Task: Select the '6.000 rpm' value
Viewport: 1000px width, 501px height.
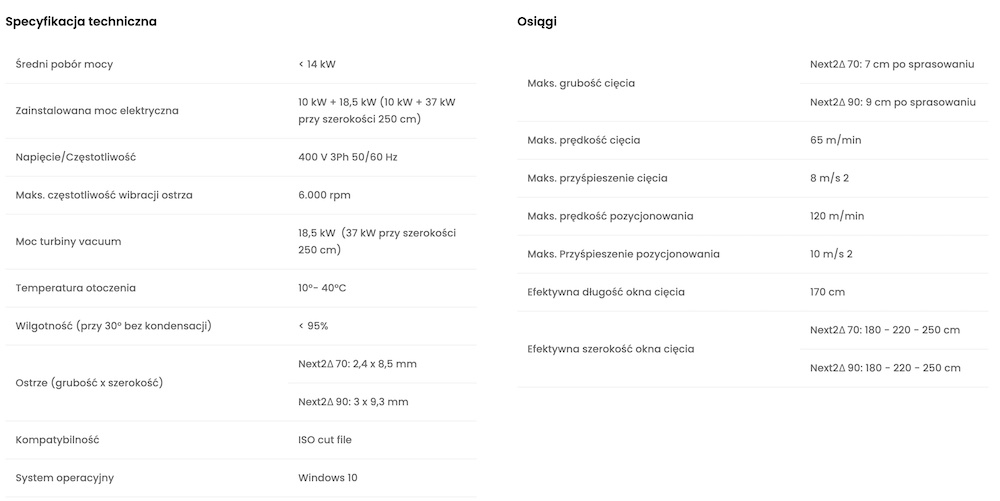Action: pos(324,195)
